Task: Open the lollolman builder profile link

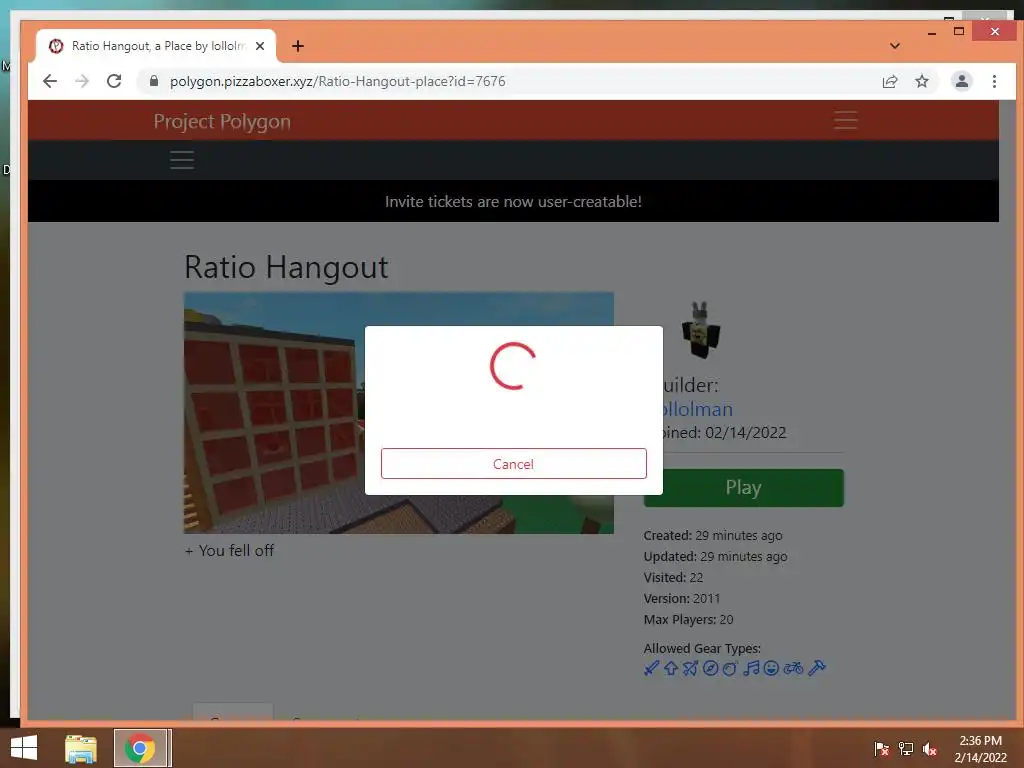Action: (x=696, y=409)
